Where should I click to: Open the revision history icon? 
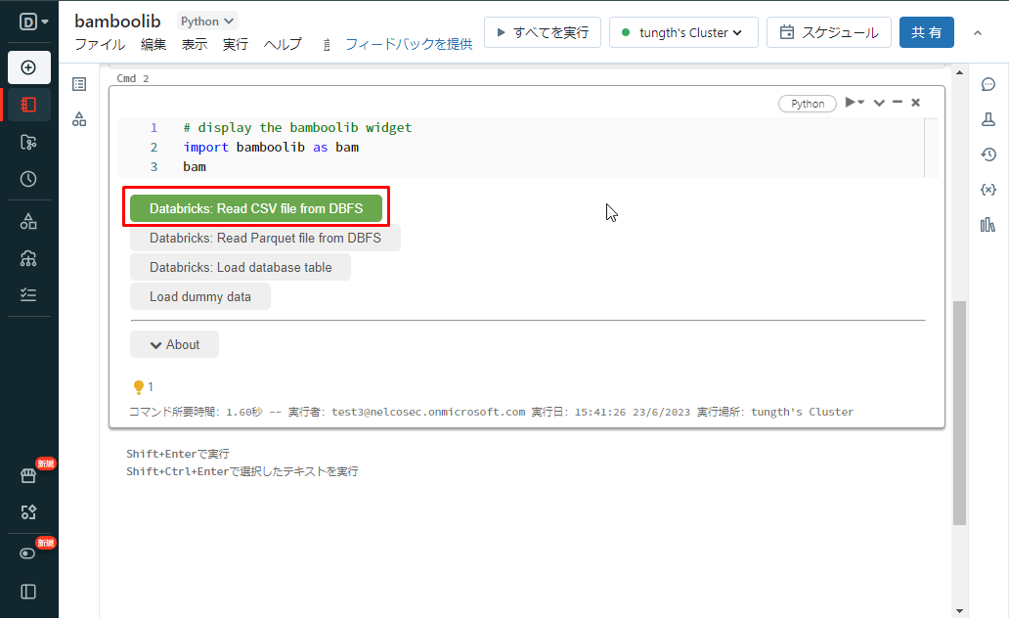(x=988, y=154)
